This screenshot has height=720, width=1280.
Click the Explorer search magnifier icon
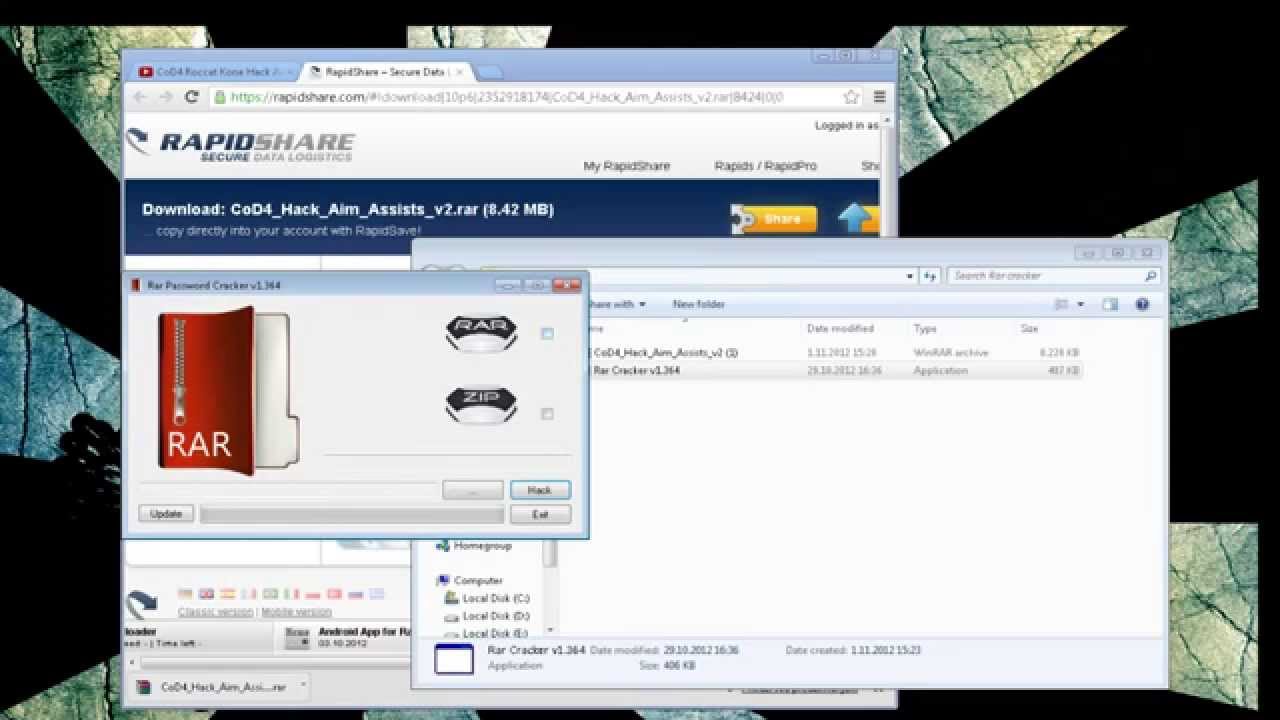click(x=1150, y=275)
